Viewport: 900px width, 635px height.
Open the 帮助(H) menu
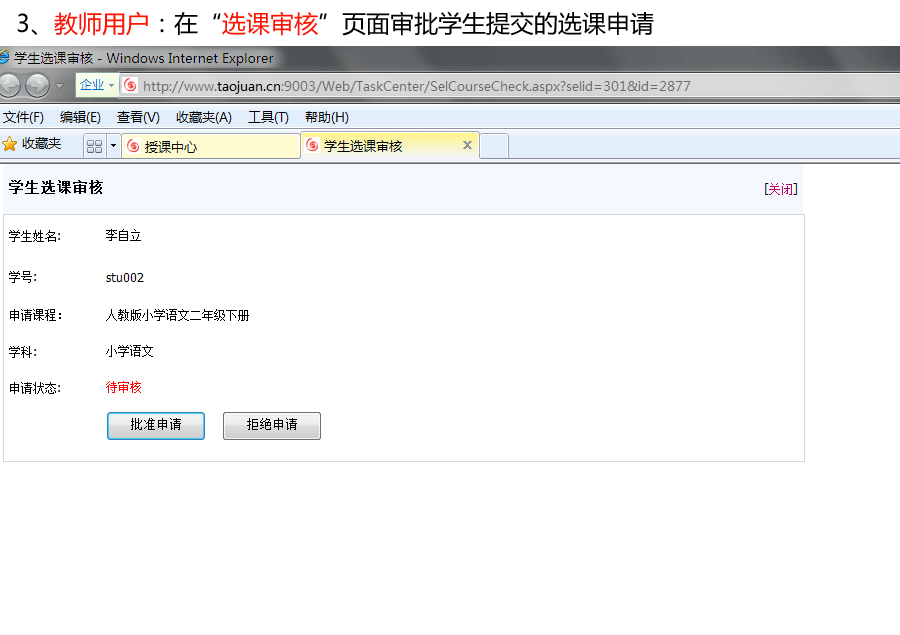coord(326,117)
